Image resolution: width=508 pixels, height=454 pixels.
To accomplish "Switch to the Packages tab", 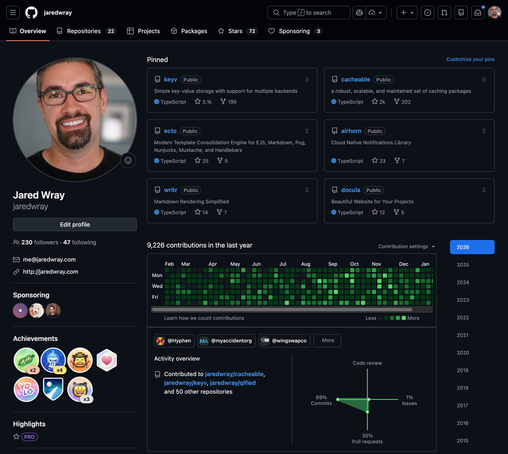I will click(x=189, y=31).
